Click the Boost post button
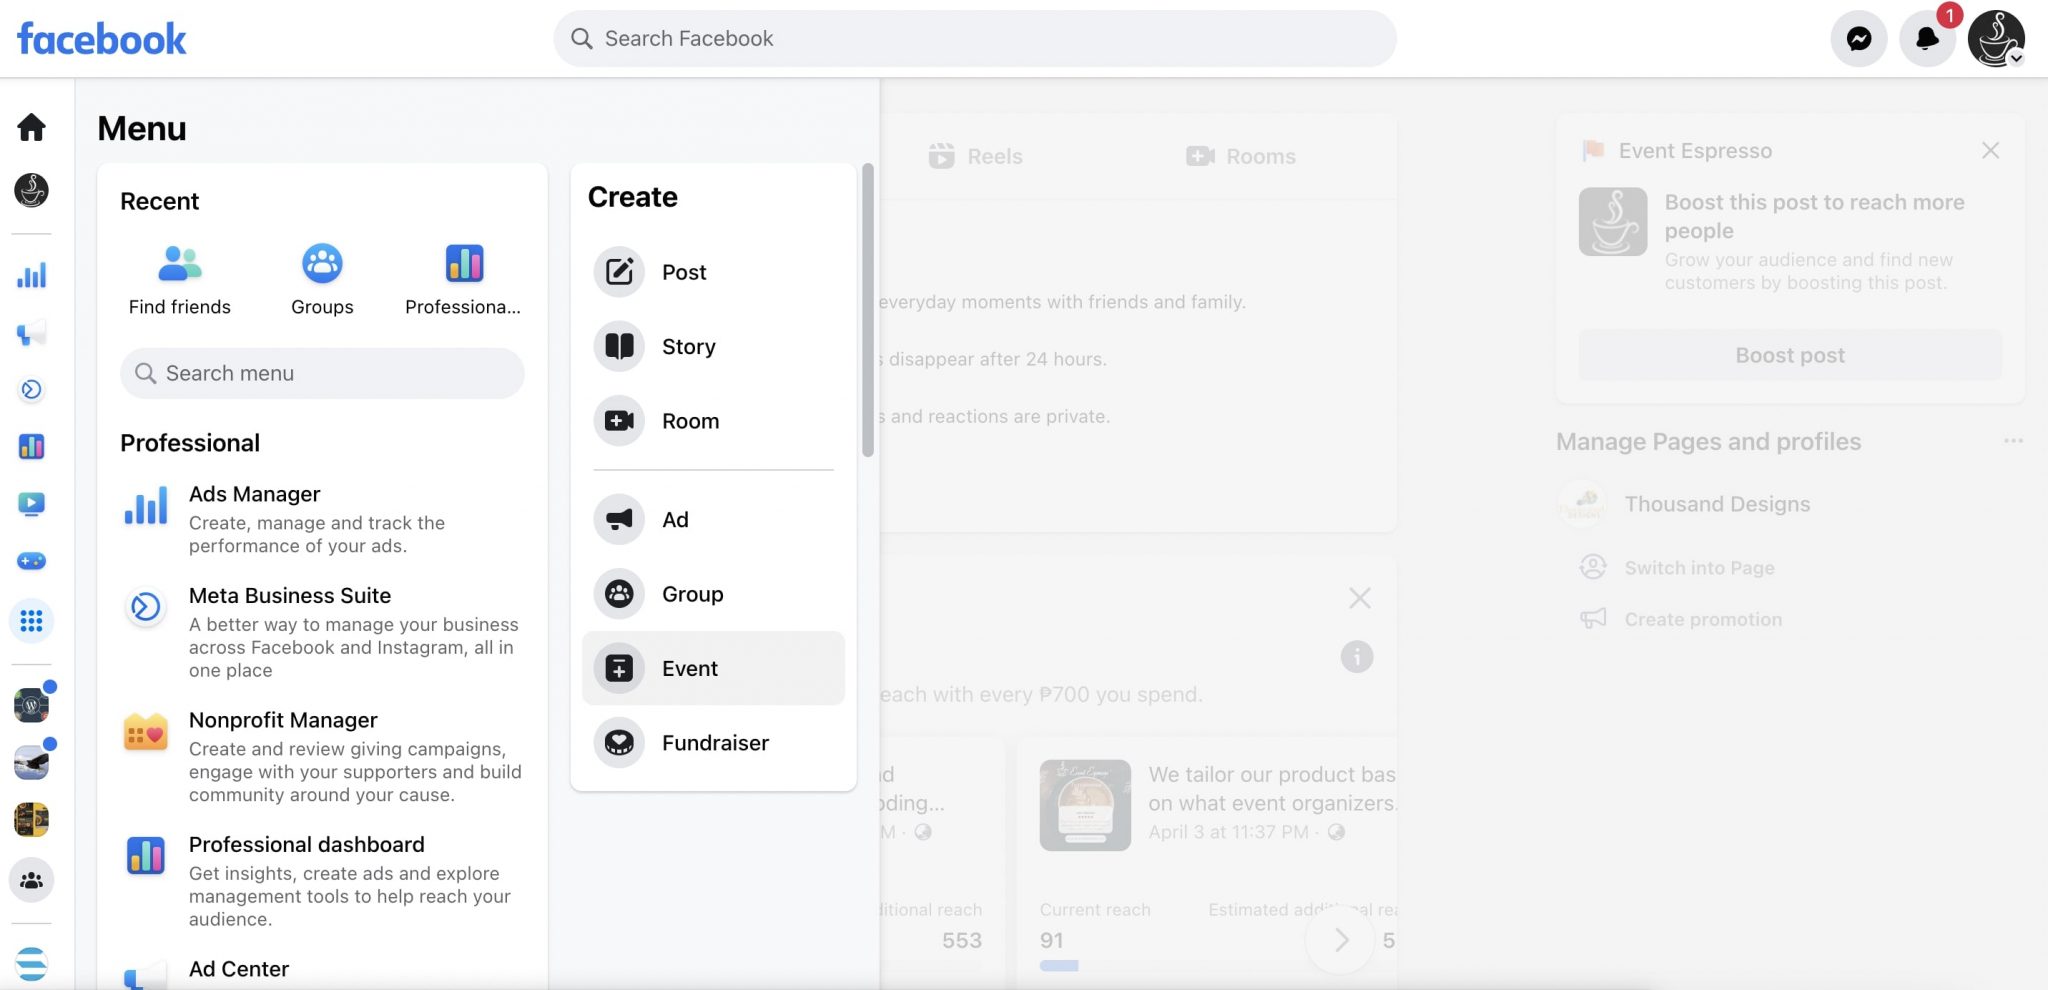This screenshot has height=990, width=2048. pos(1790,355)
